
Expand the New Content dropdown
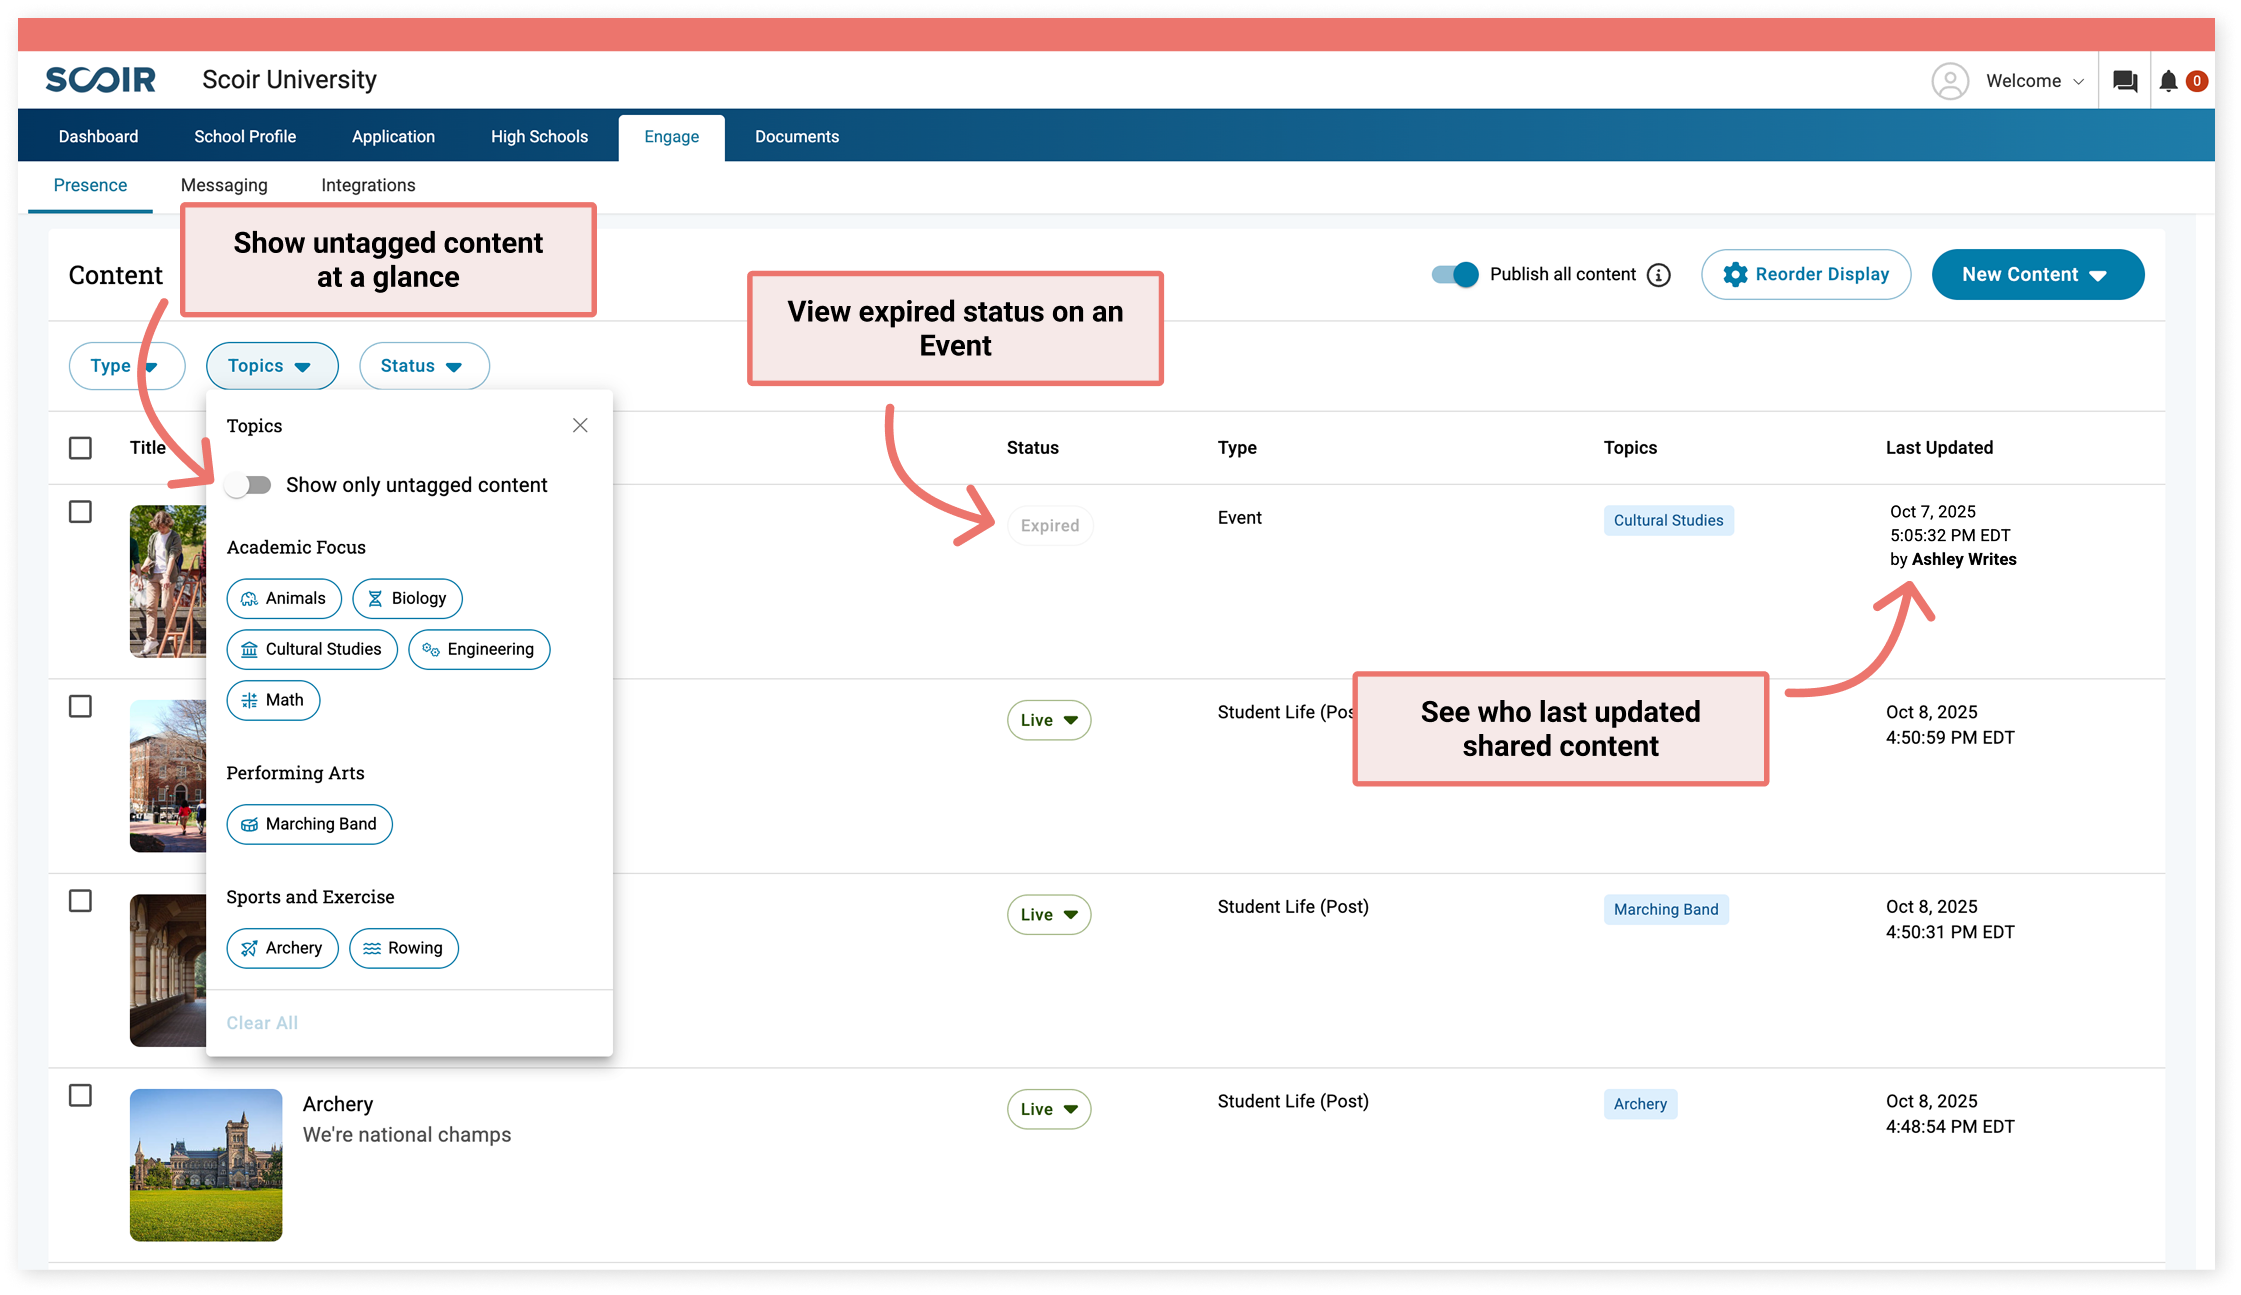pos(2037,275)
